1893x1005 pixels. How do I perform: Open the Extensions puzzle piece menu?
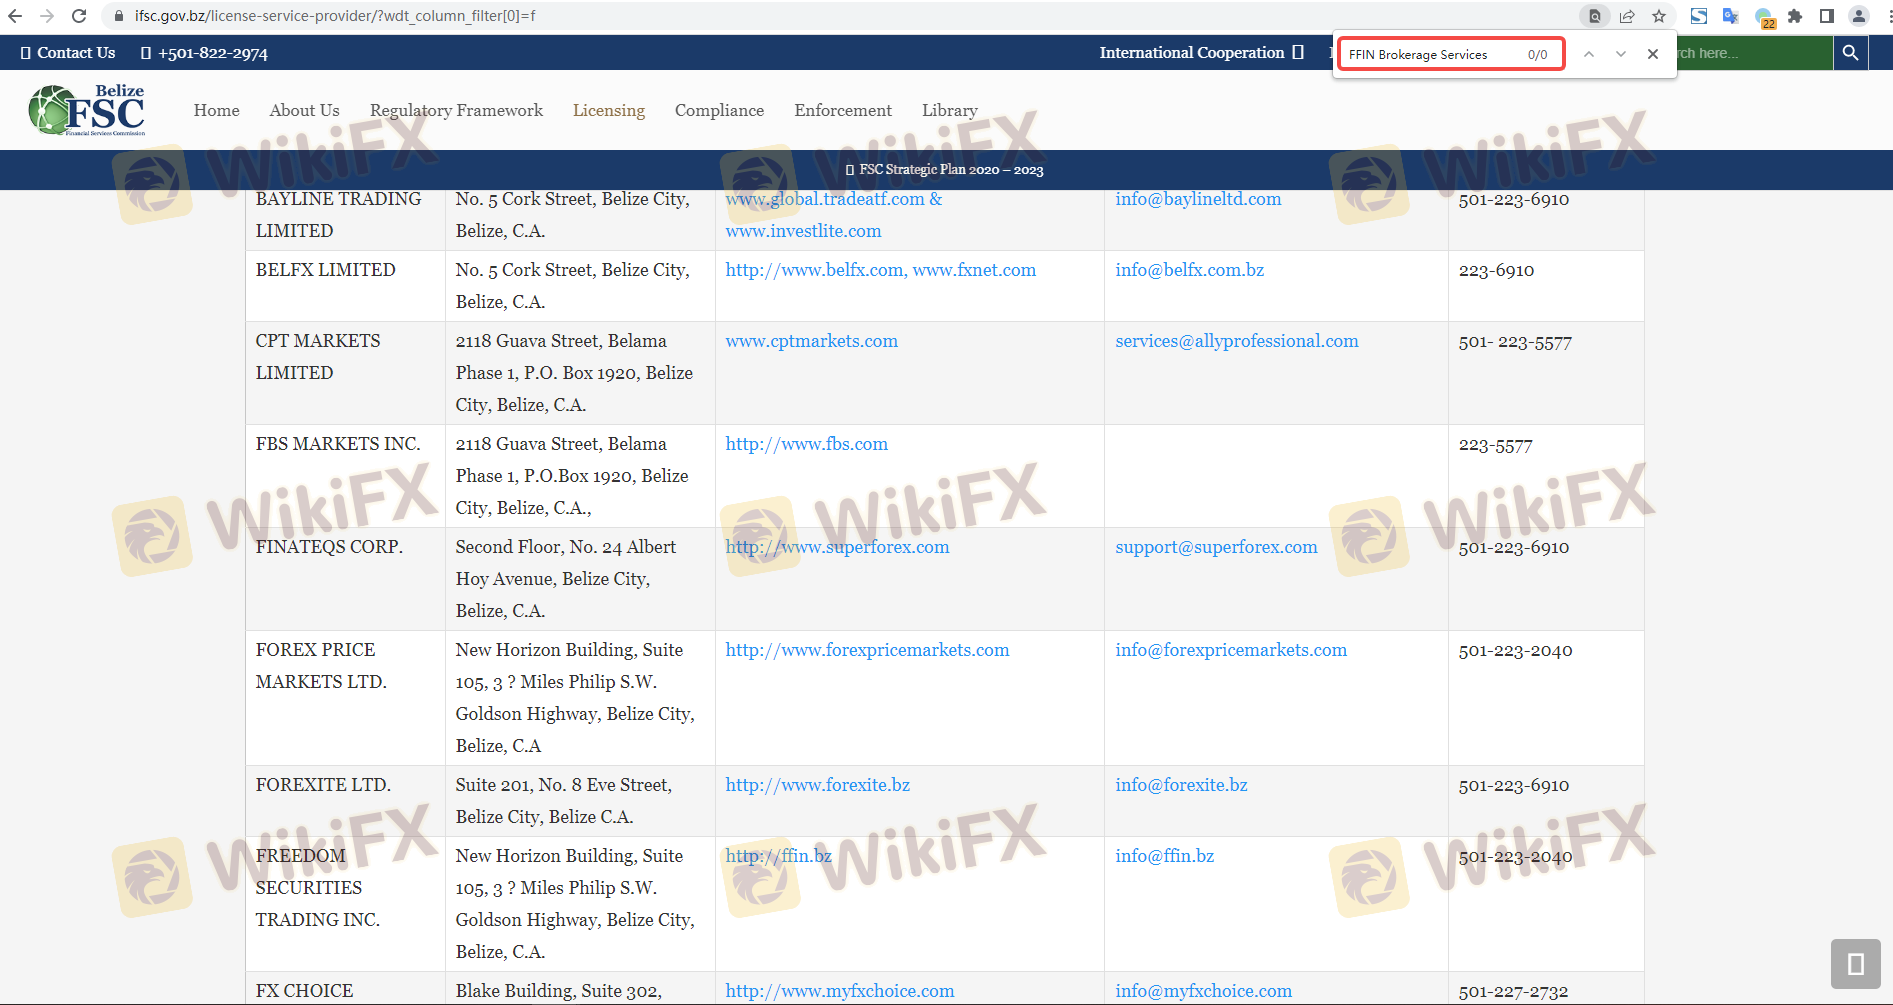tap(1795, 16)
